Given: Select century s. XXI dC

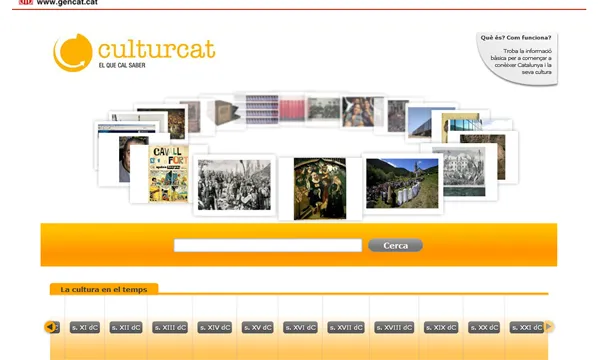Looking at the screenshot, I should (x=527, y=327).
